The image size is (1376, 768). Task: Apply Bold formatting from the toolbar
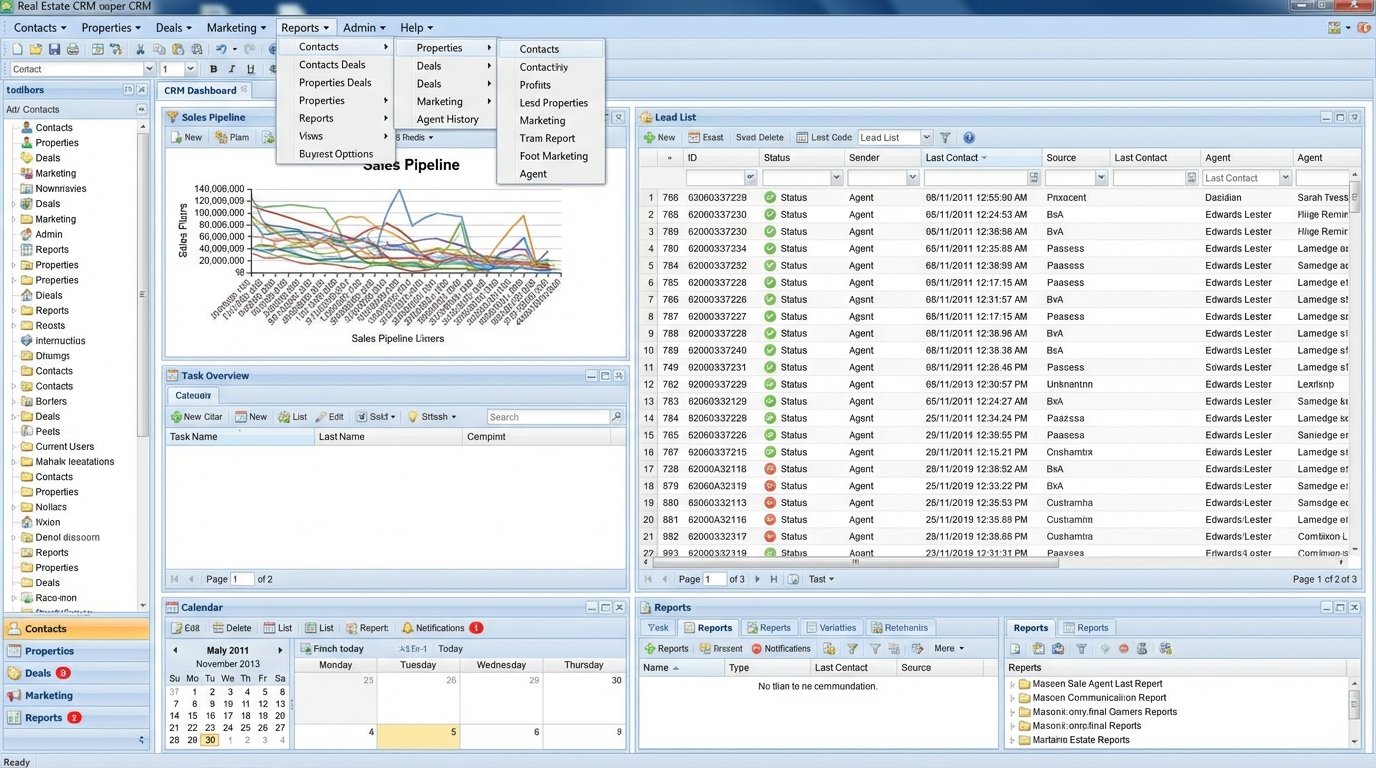(213, 69)
